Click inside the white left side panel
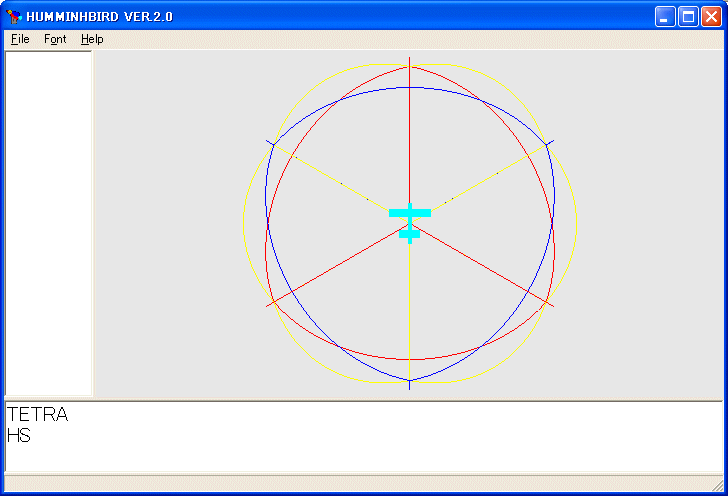The width and height of the screenshot is (728, 496). click(x=48, y=223)
